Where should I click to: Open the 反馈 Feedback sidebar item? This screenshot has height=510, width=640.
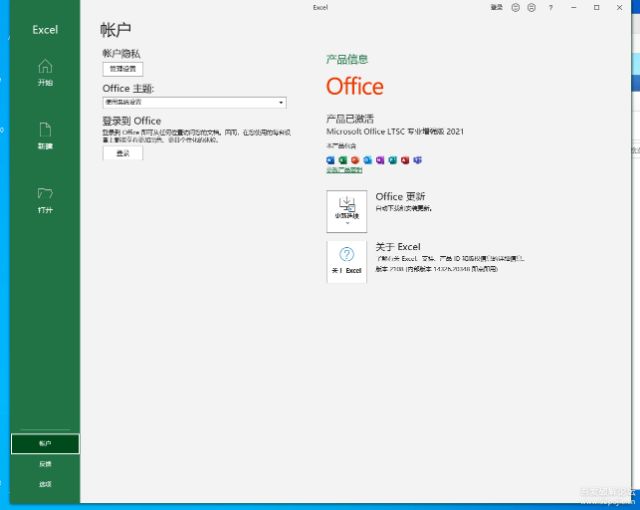tap(45, 464)
